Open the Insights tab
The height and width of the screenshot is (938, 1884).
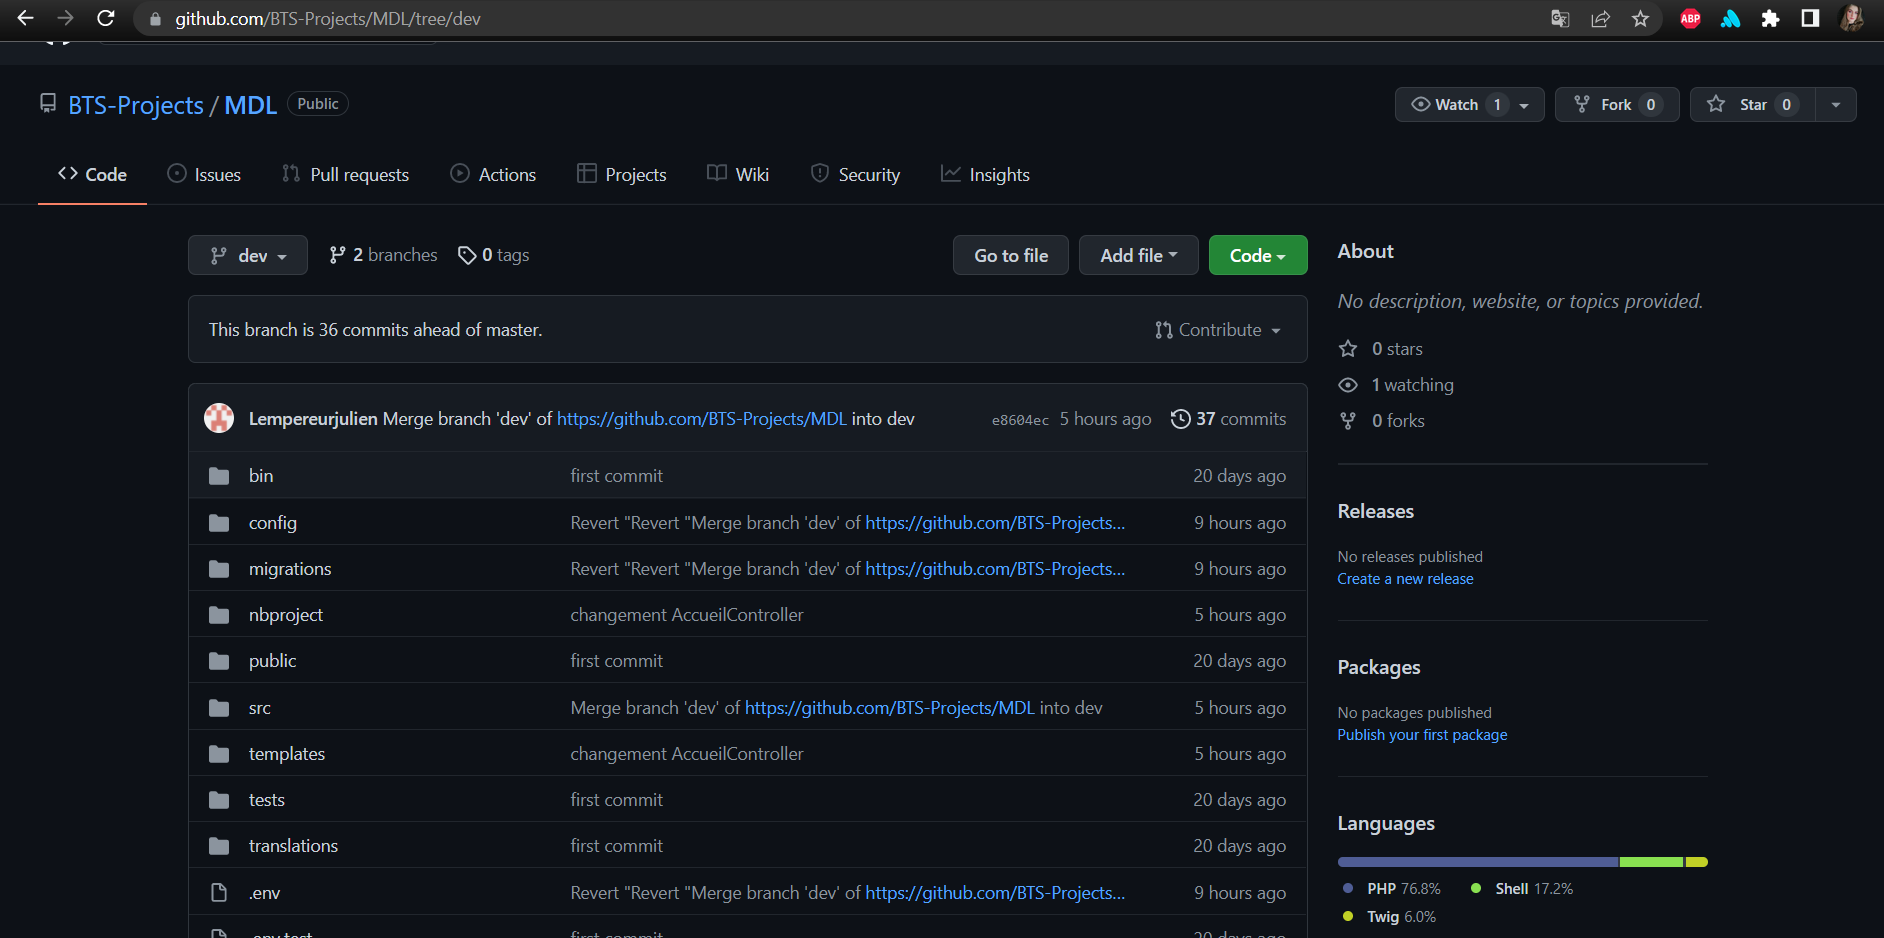point(985,174)
